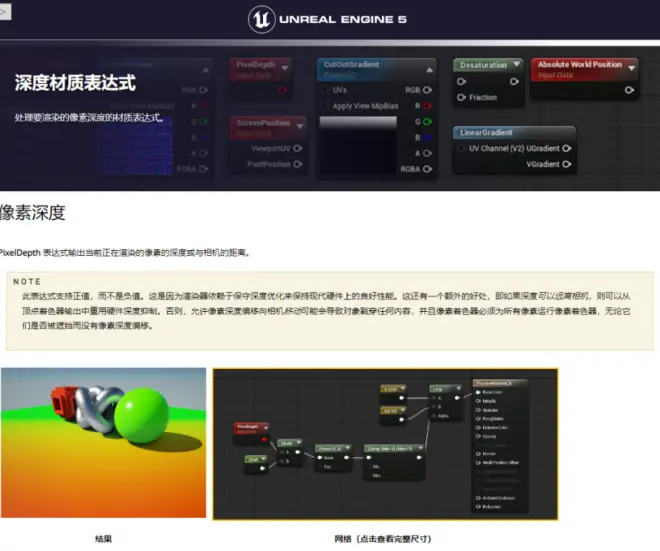Collapse the CutOutGradient node with its arrow
This screenshot has height=551, width=660.
point(430,69)
